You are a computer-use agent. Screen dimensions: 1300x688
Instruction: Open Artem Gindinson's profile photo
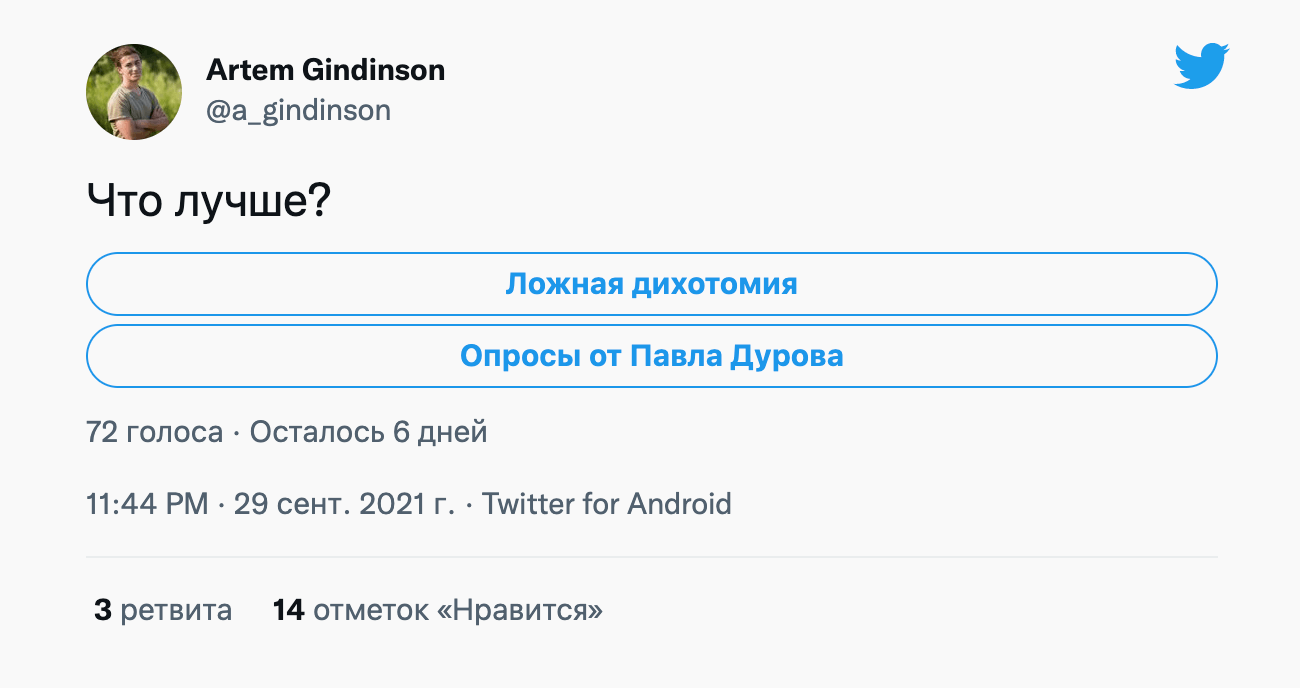[134, 92]
